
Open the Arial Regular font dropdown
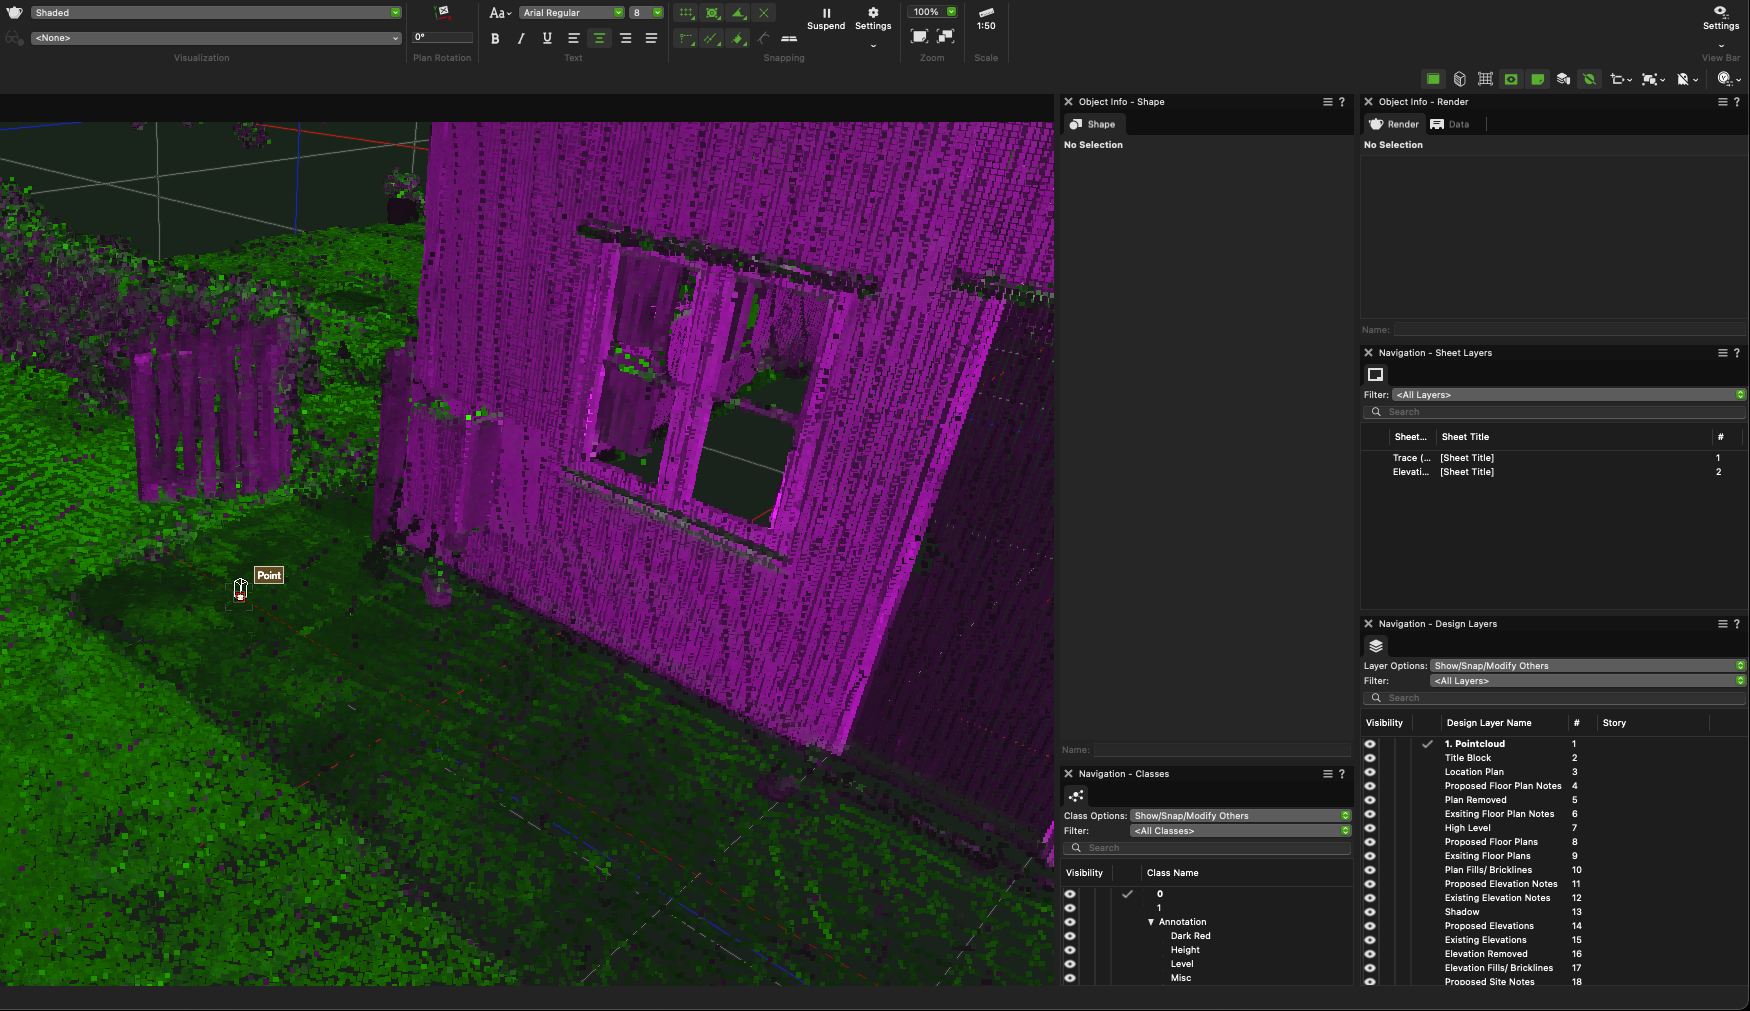click(x=572, y=13)
